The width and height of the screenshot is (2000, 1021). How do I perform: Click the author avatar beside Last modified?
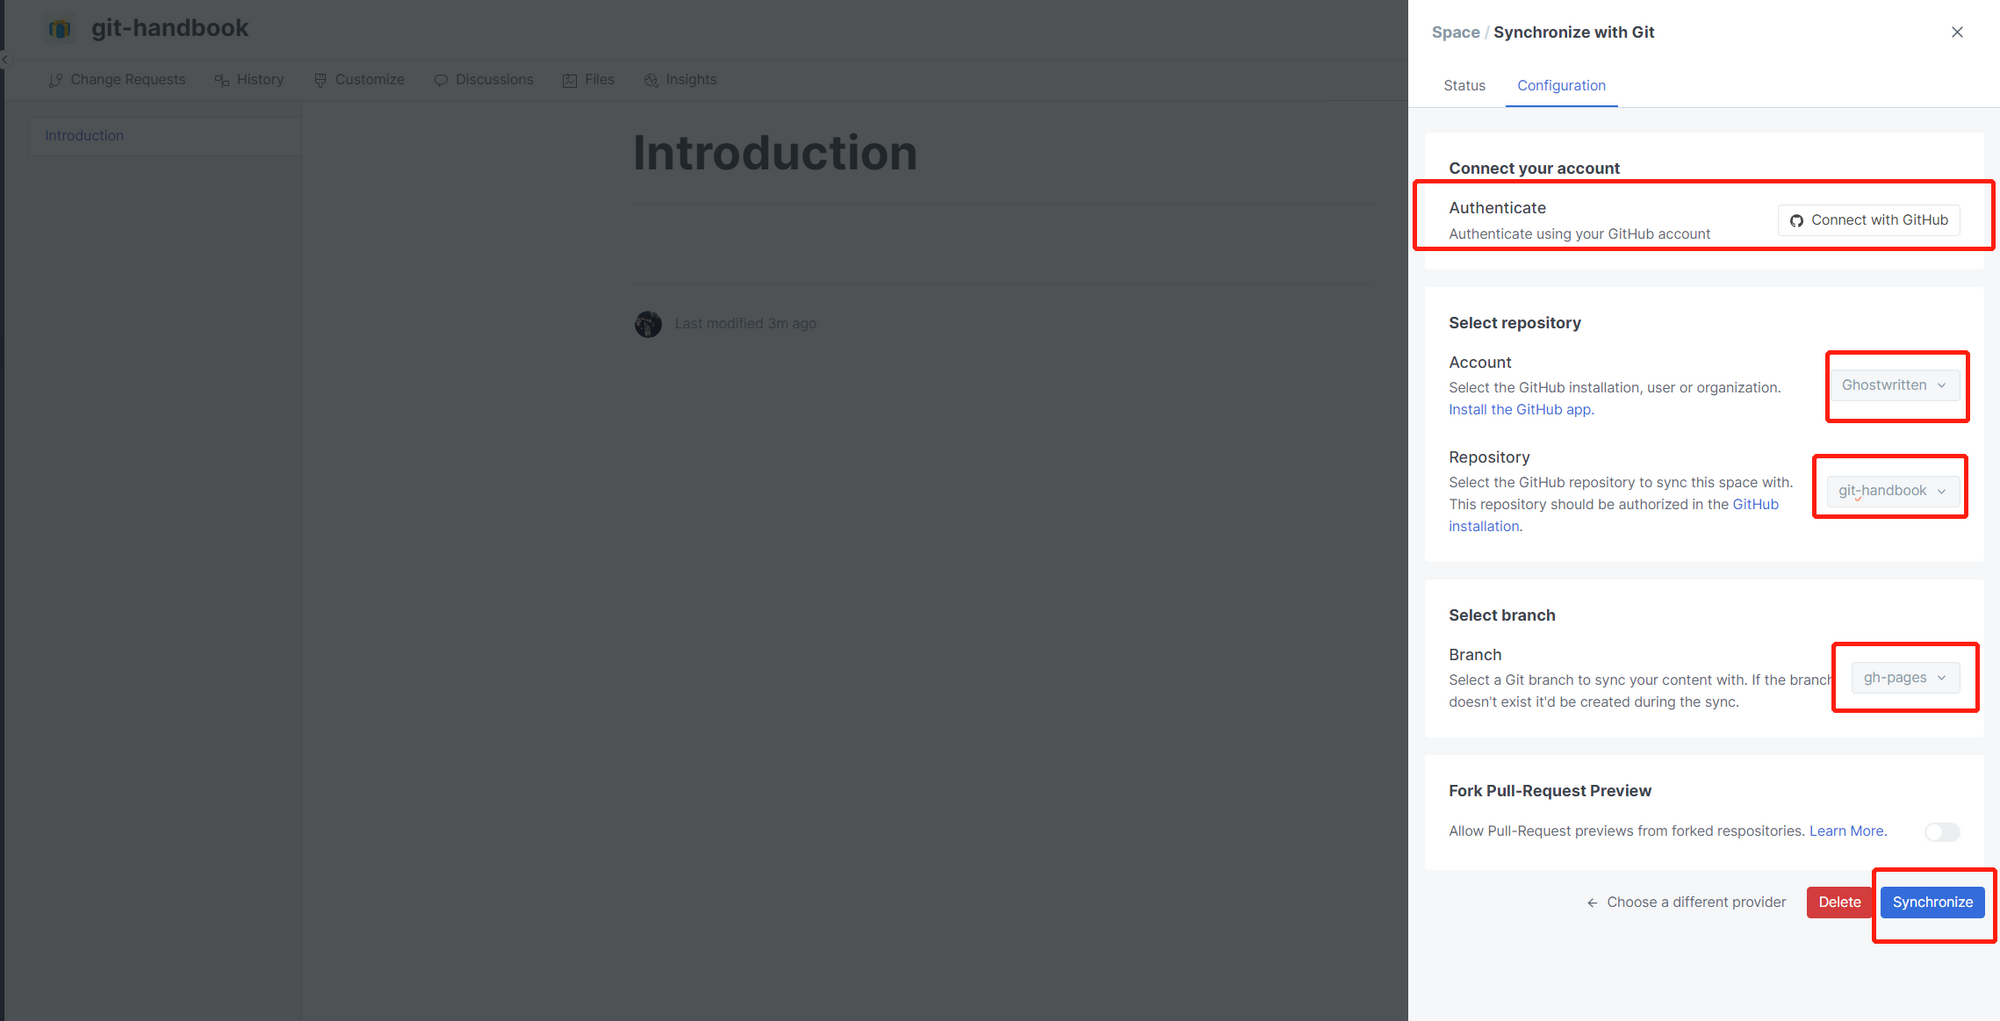tap(648, 324)
